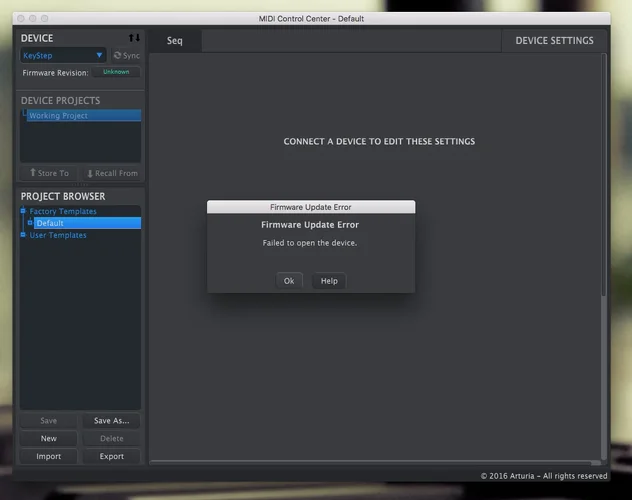Click the Firmware Revision label

55,73
